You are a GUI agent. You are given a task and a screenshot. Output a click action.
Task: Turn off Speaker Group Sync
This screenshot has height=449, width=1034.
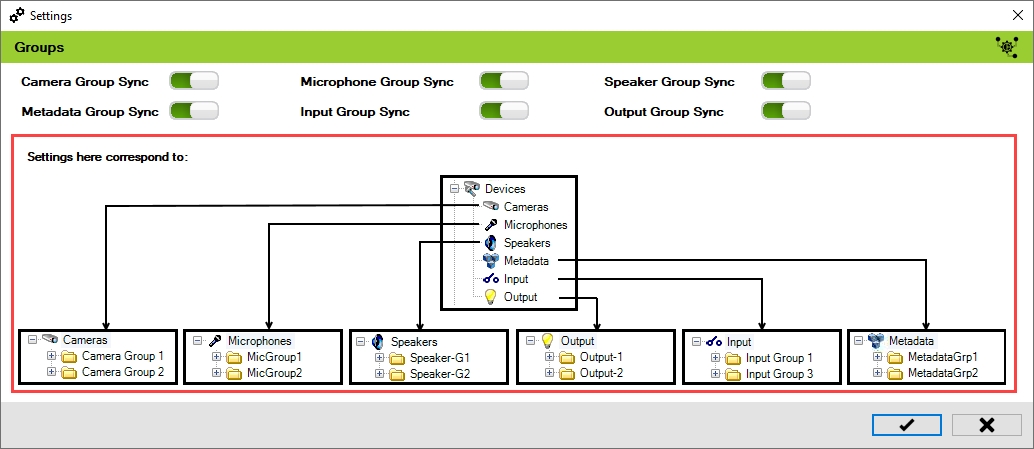click(x=786, y=81)
